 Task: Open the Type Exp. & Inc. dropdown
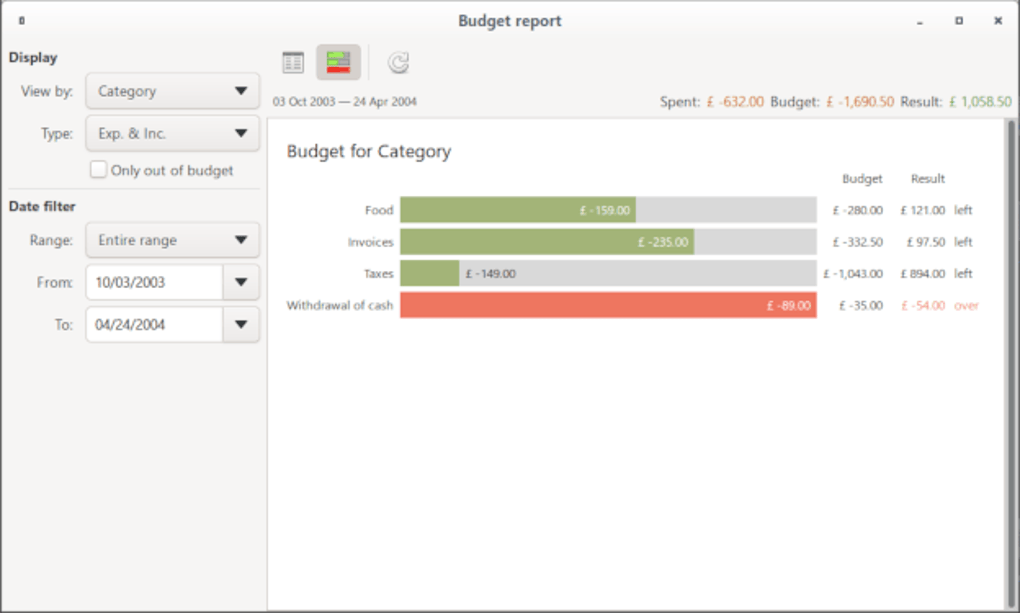[x=172, y=133]
